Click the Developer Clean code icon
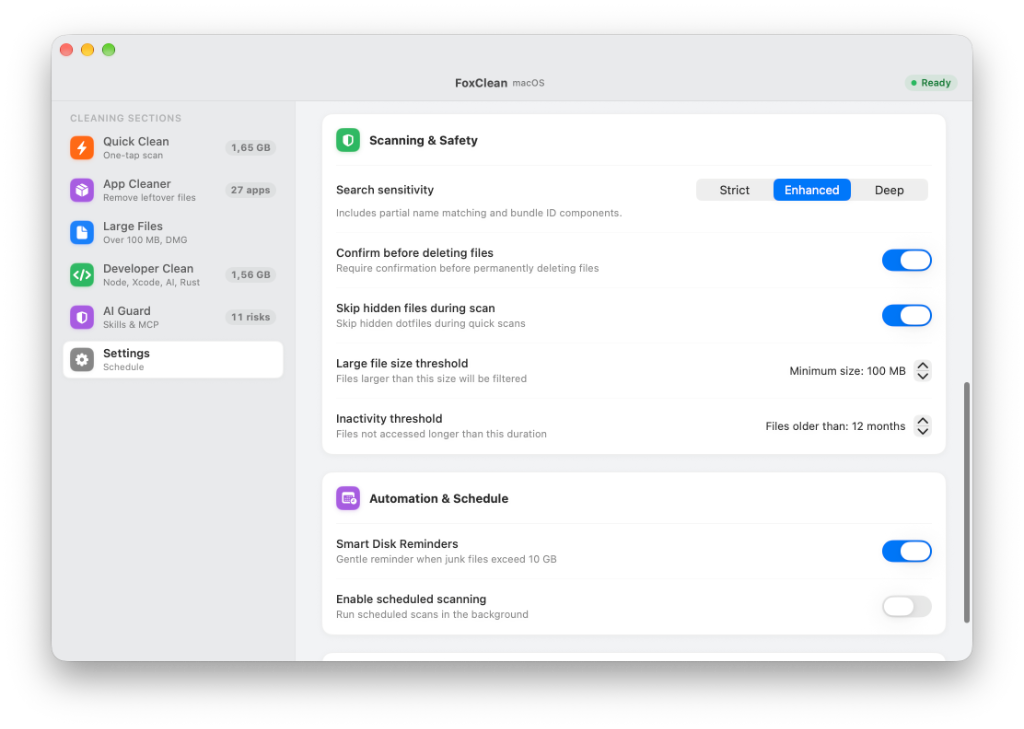The image size is (1024, 729). tap(82, 275)
